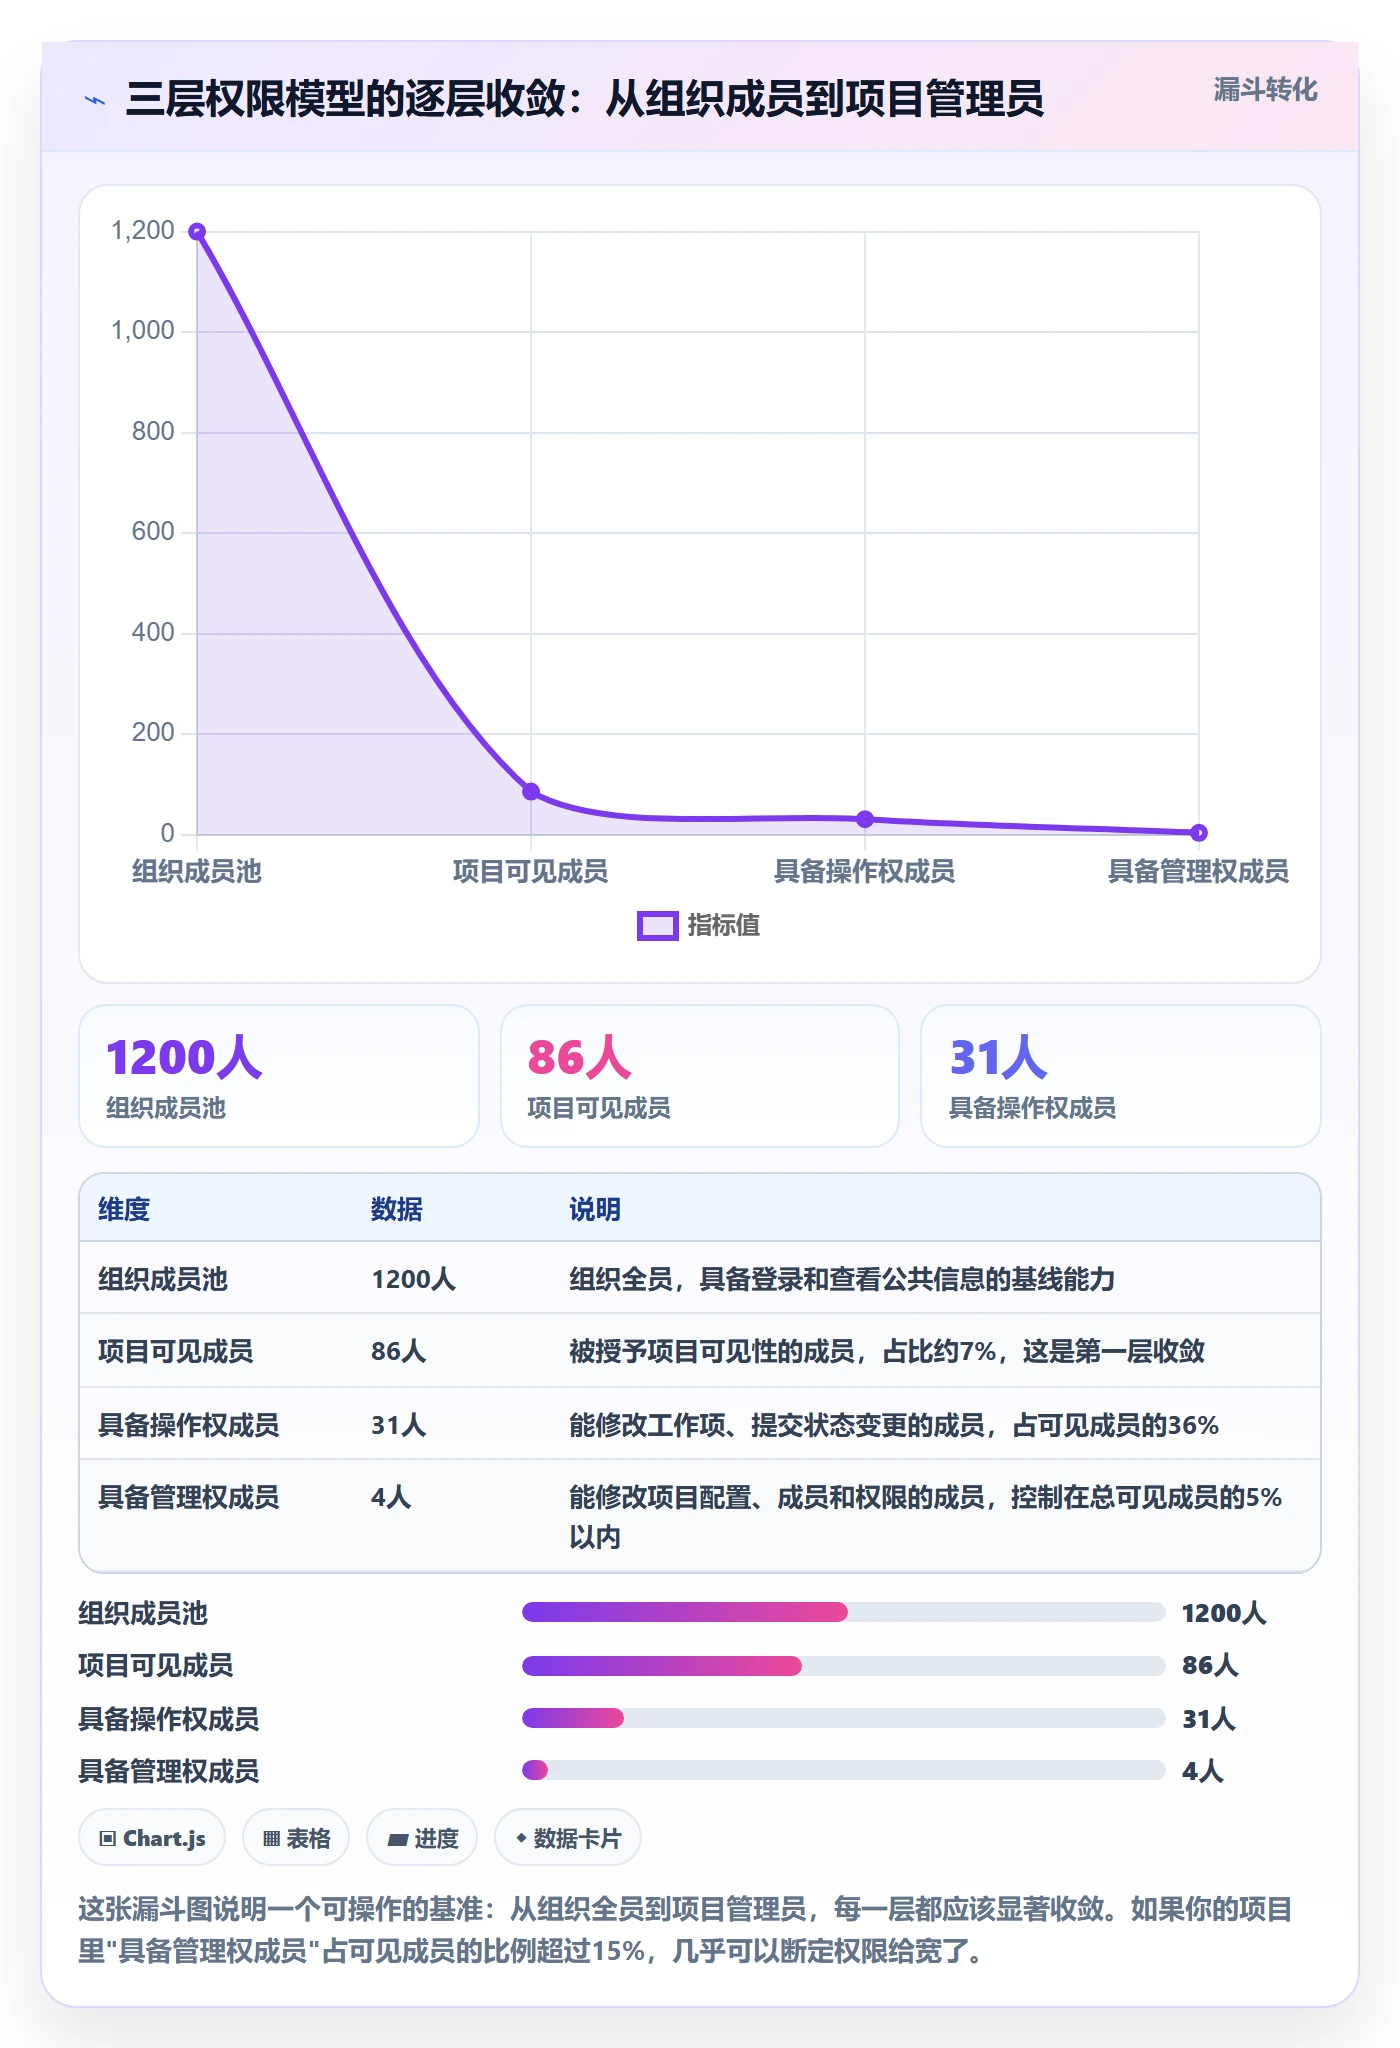Screen dimensions: 1400x2048
Task: Select the 具备操作权成员 table row cell
Action: coord(189,1425)
